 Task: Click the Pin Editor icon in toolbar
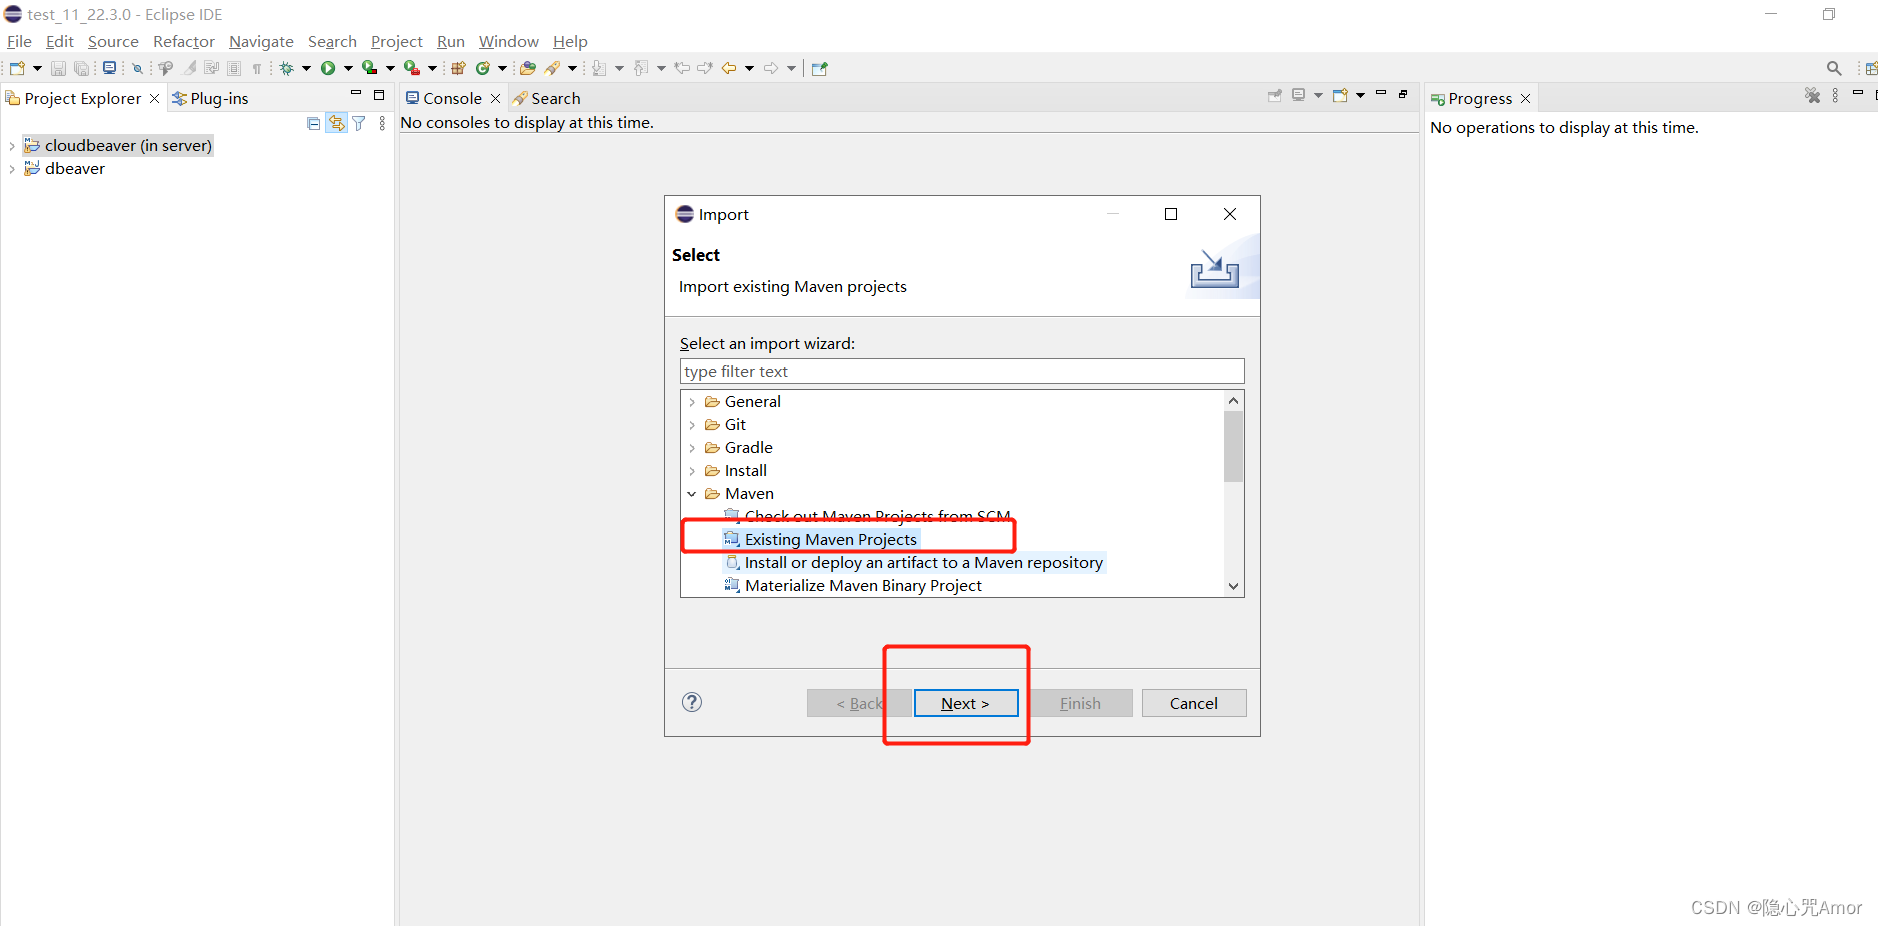coord(820,68)
